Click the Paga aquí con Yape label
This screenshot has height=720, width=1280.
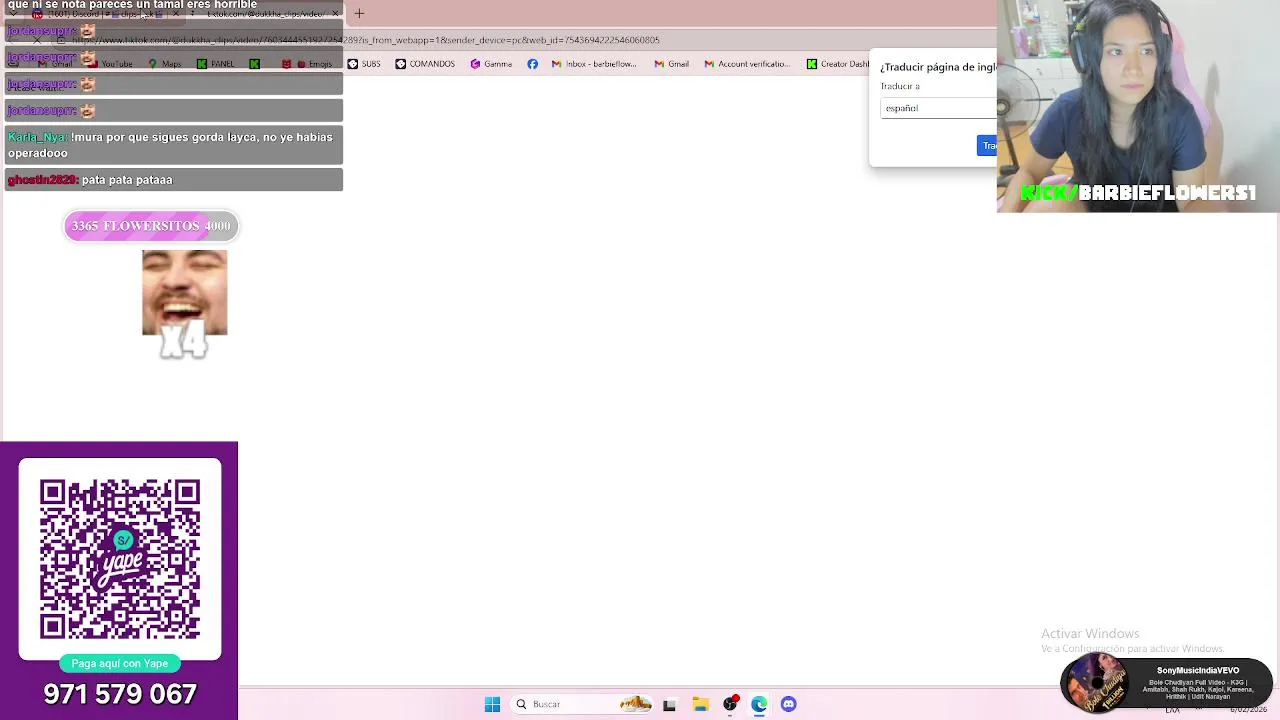120,663
